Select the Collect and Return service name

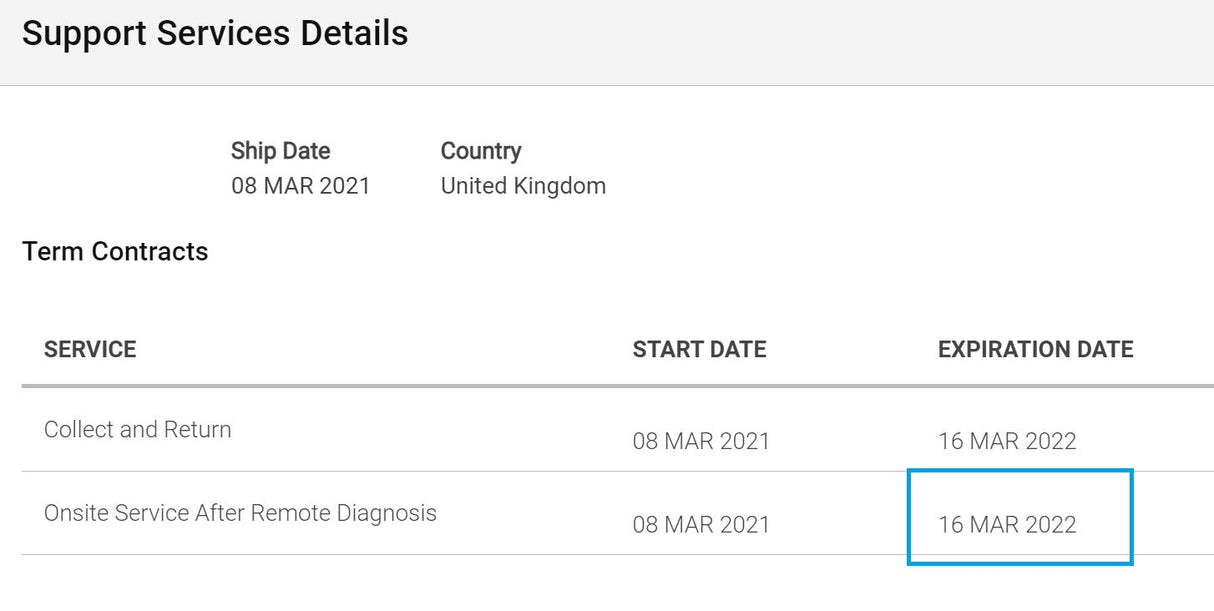137,429
